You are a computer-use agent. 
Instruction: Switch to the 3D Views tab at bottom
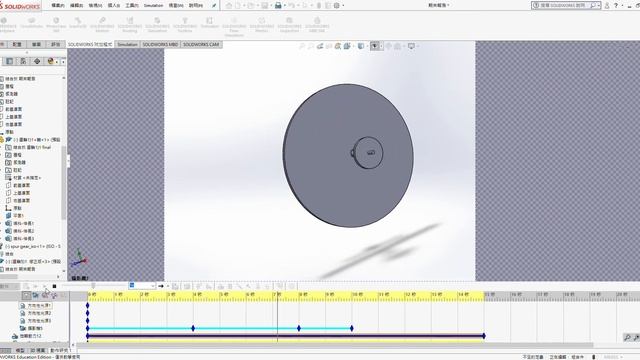38,351
